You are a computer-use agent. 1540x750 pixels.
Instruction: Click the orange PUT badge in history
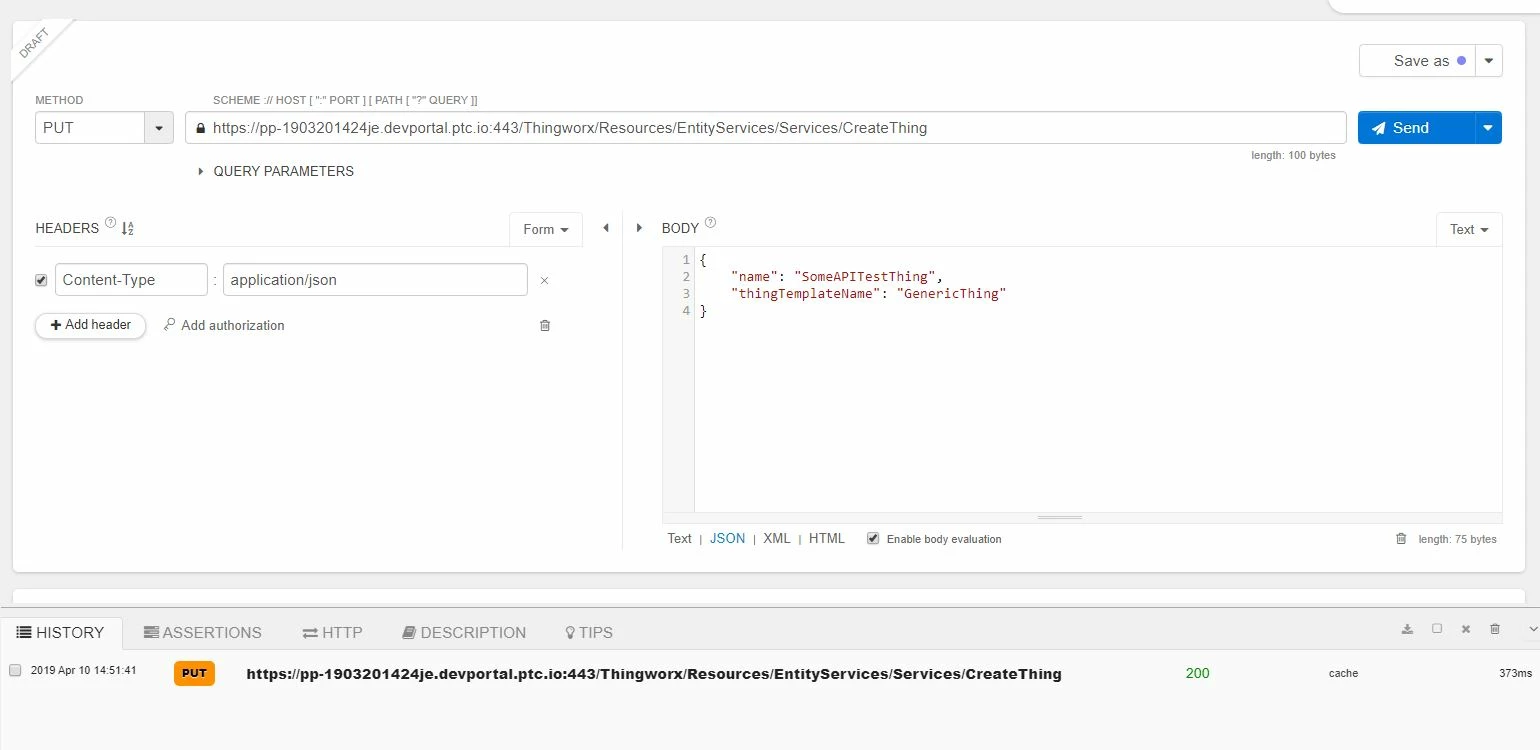click(x=194, y=673)
